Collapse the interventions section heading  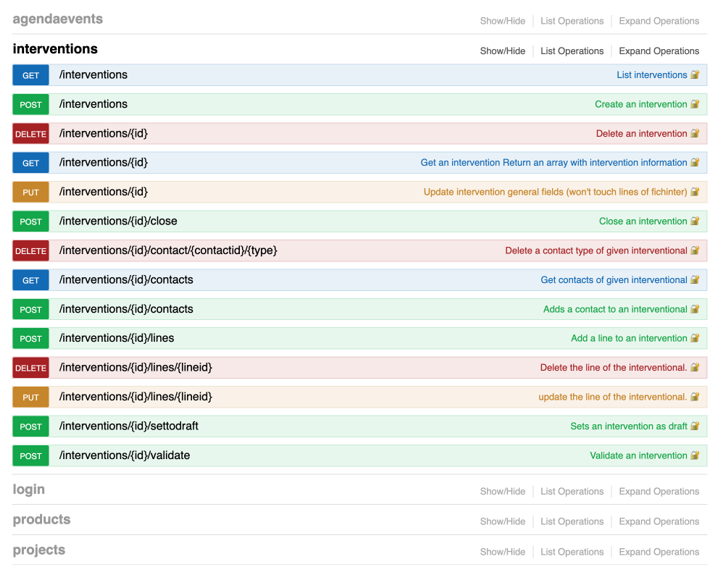(55, 48)
